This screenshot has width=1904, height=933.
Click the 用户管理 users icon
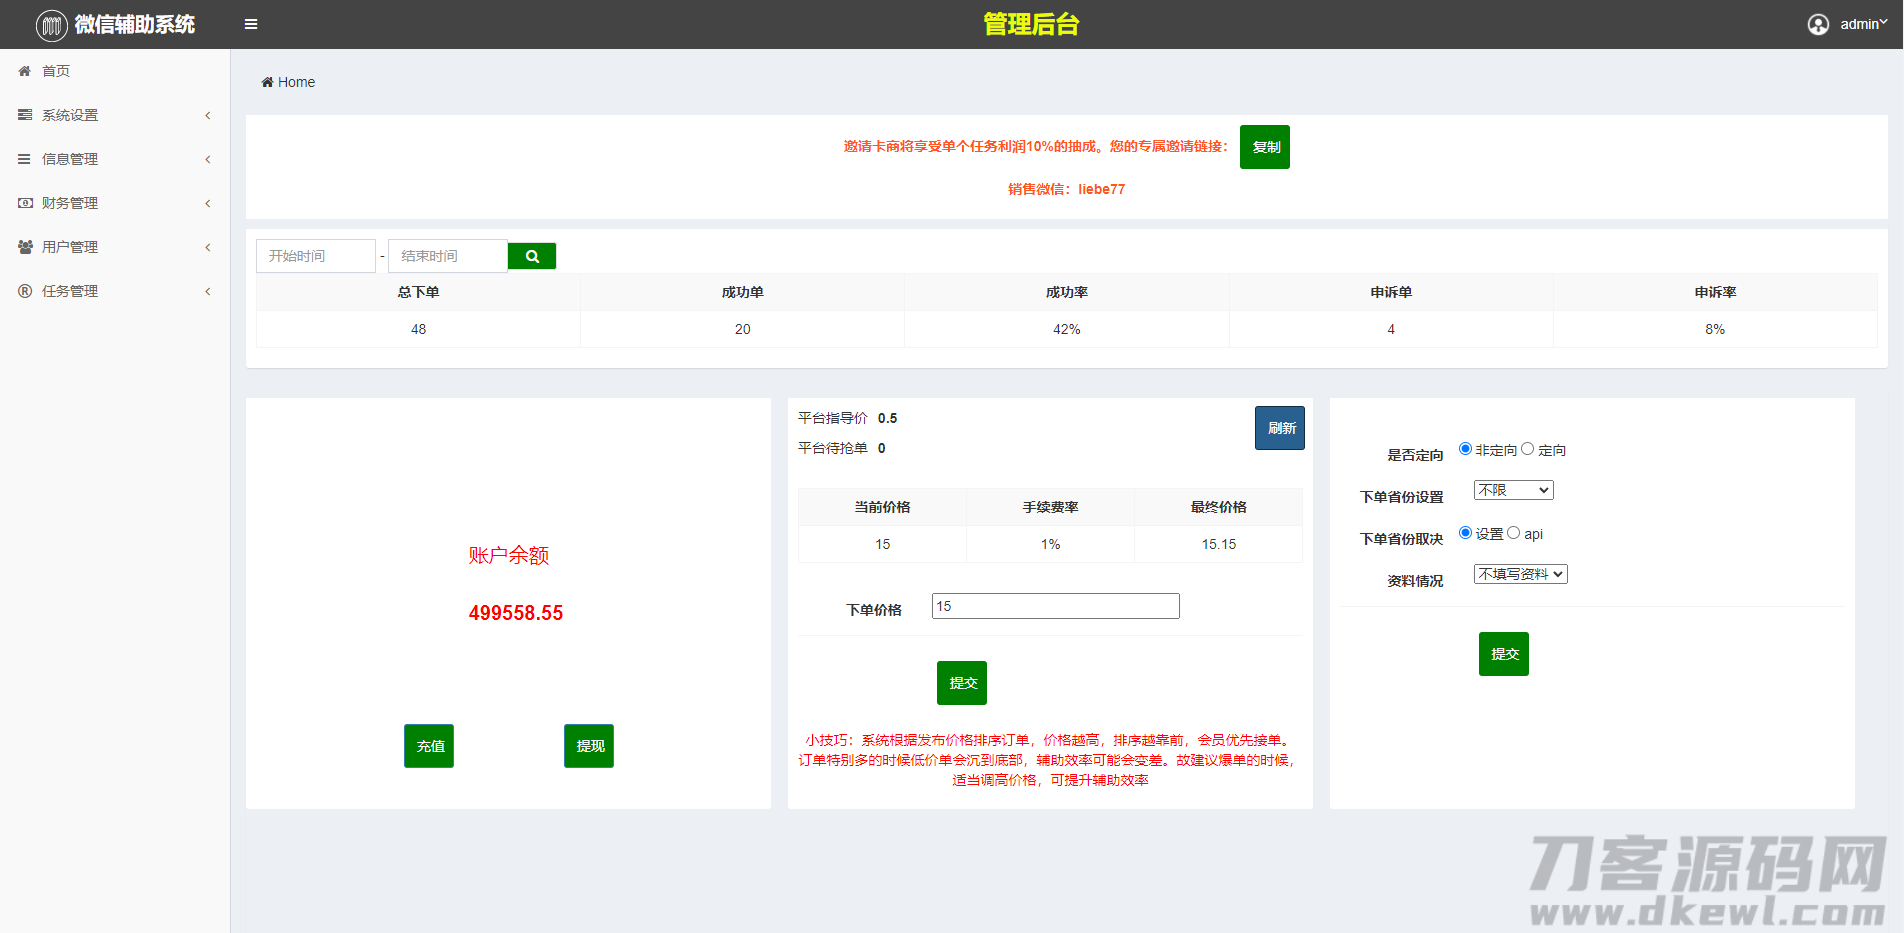pos(25,247)
